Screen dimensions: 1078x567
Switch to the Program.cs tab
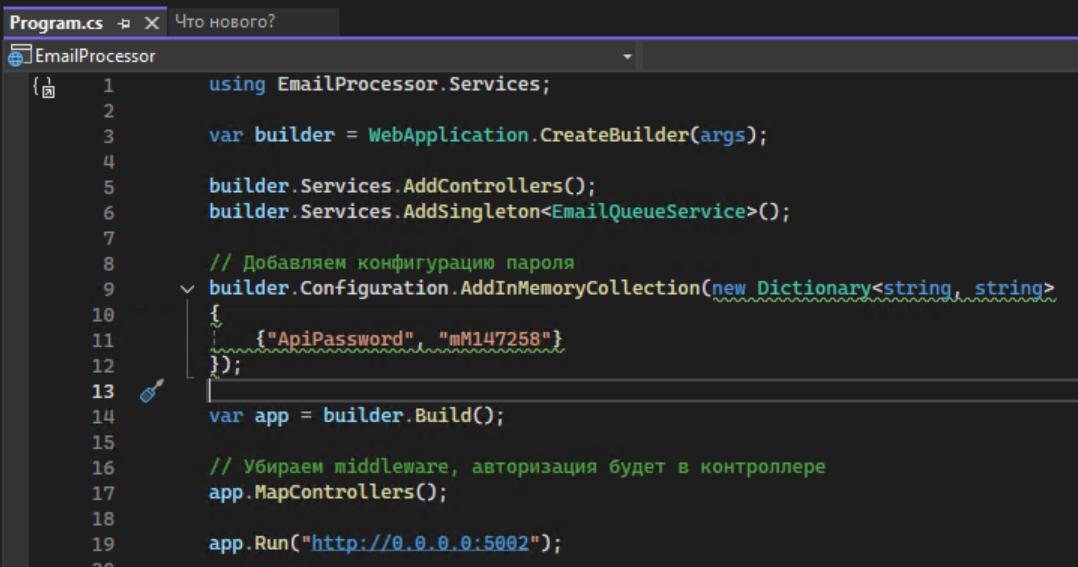pyautogui.click(x=56, y=22)
